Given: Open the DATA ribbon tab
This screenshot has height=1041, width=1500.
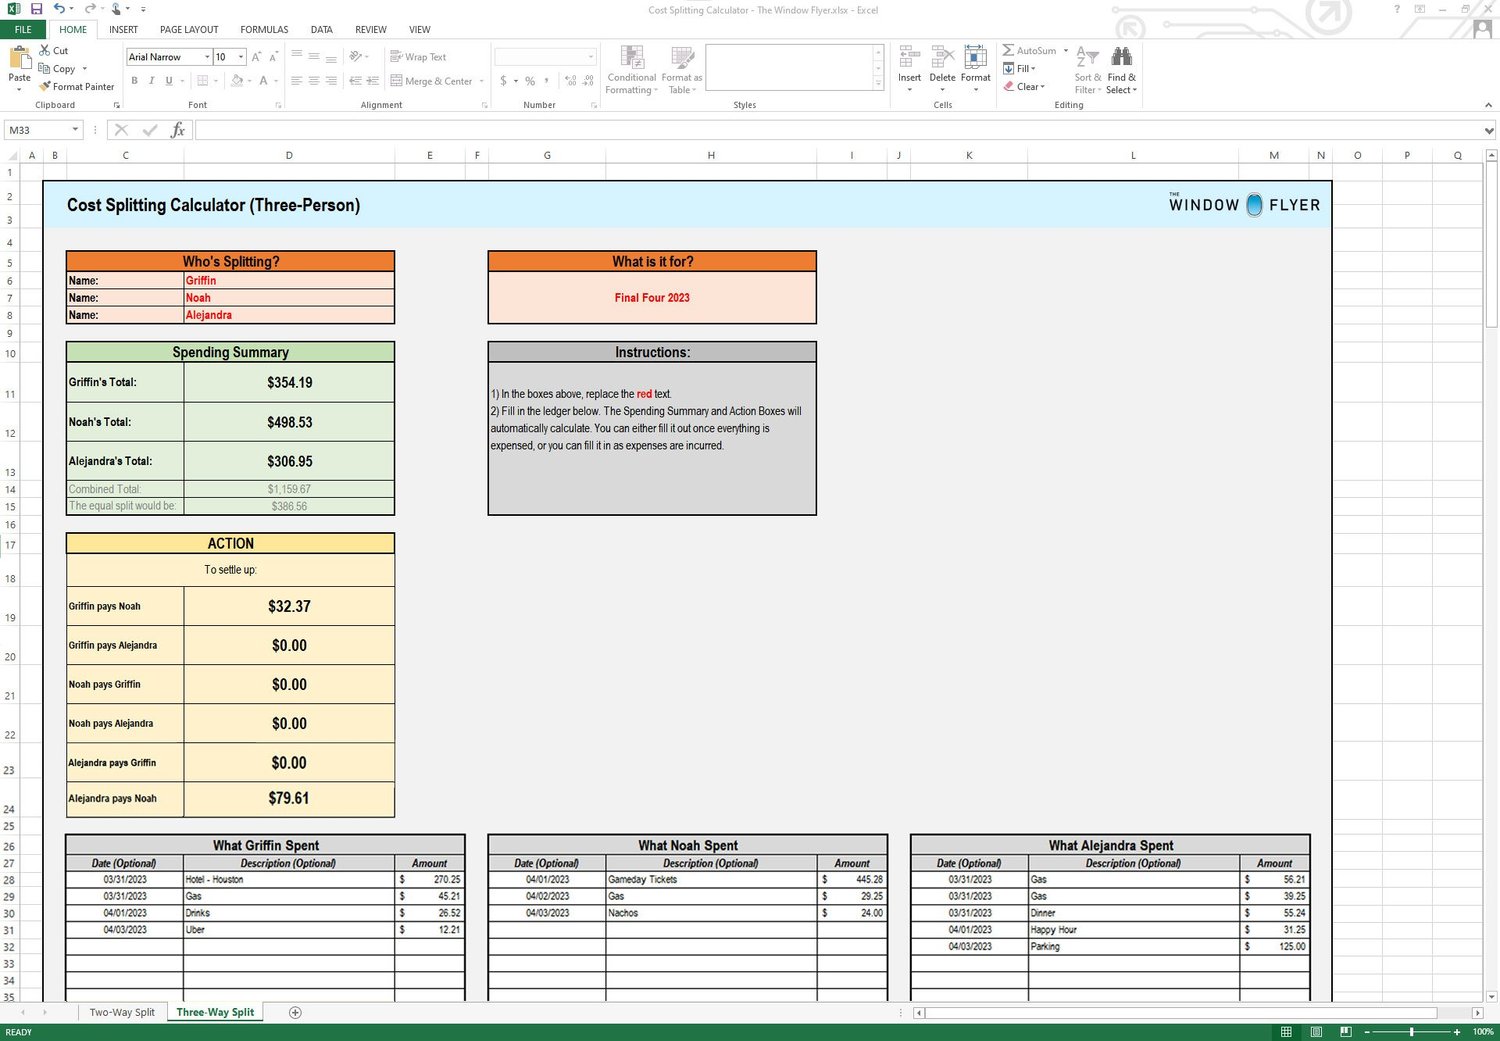Looking at the screenshot, I should [322, 30].
